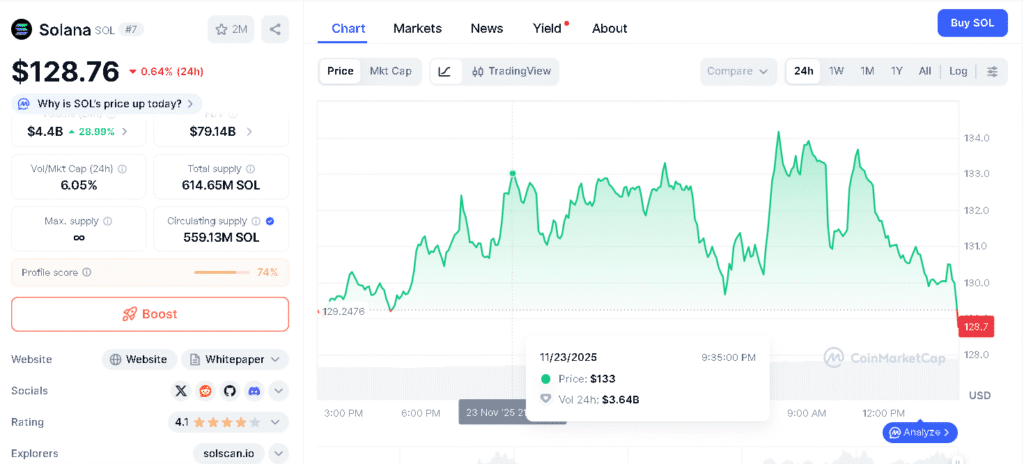Set chart range to 1M
The width and height of the screenshot is (1024, 464).
click(x=867, y=71)
